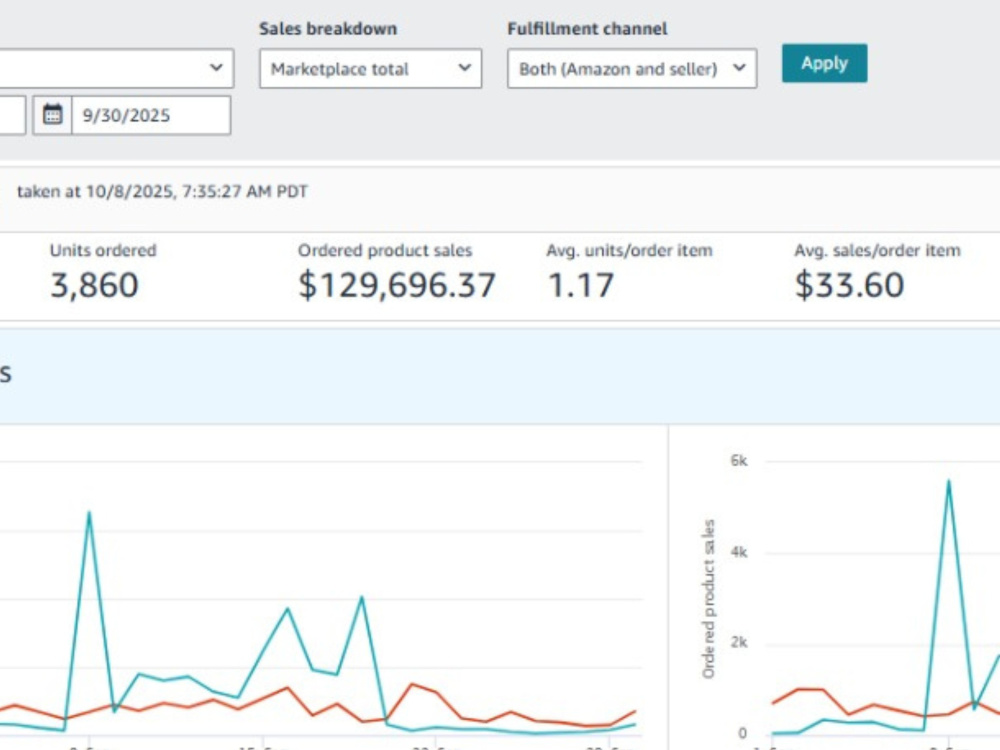Viewport: 1000px width, 750px height.
Task: Click the Units ordered value 3,860
Action: click(x=94, y=284)
